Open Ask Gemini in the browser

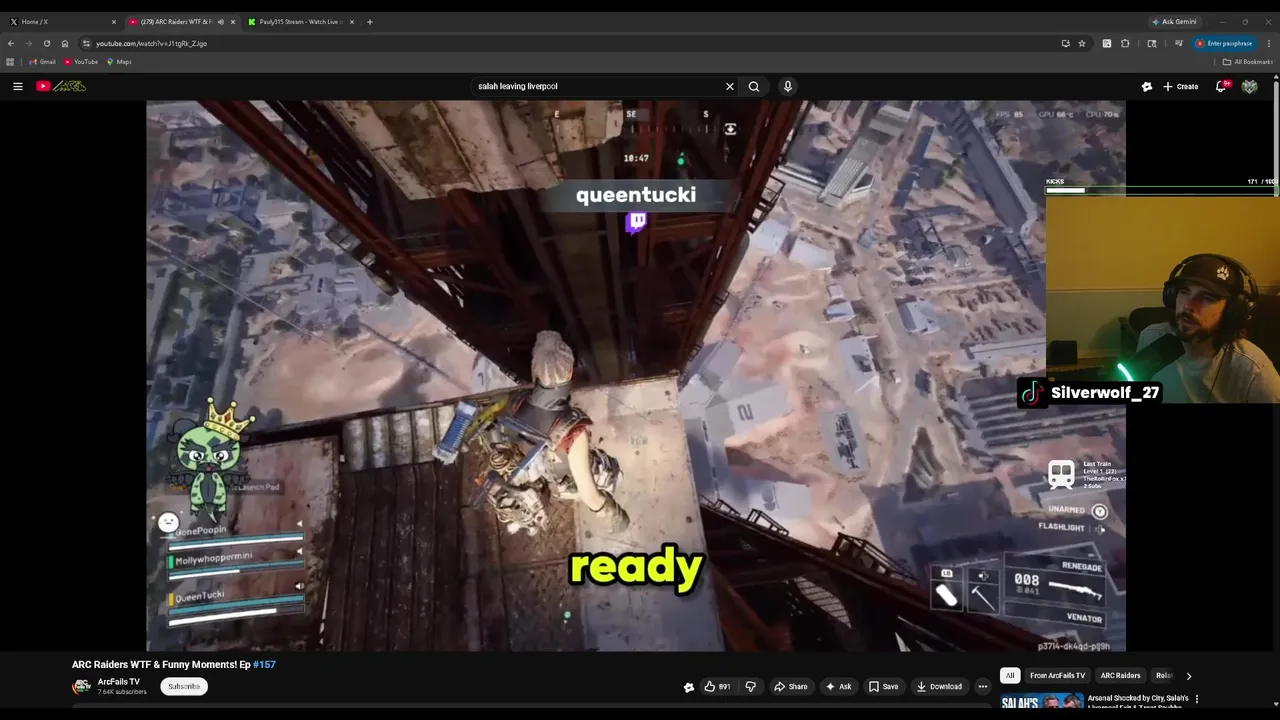[x=1174, y=21]
